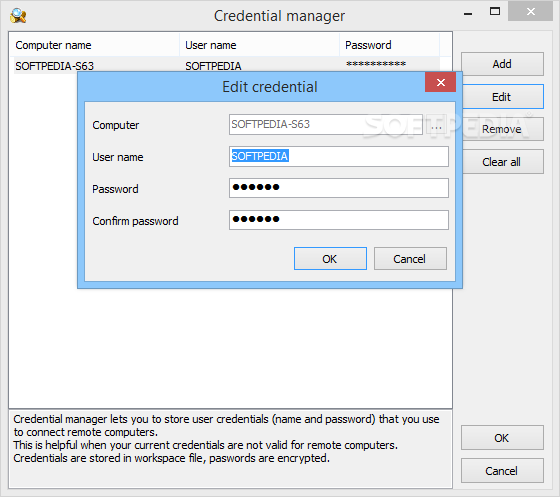
Task: Click Cancel in Credential manager window
Action: [502, 471]
